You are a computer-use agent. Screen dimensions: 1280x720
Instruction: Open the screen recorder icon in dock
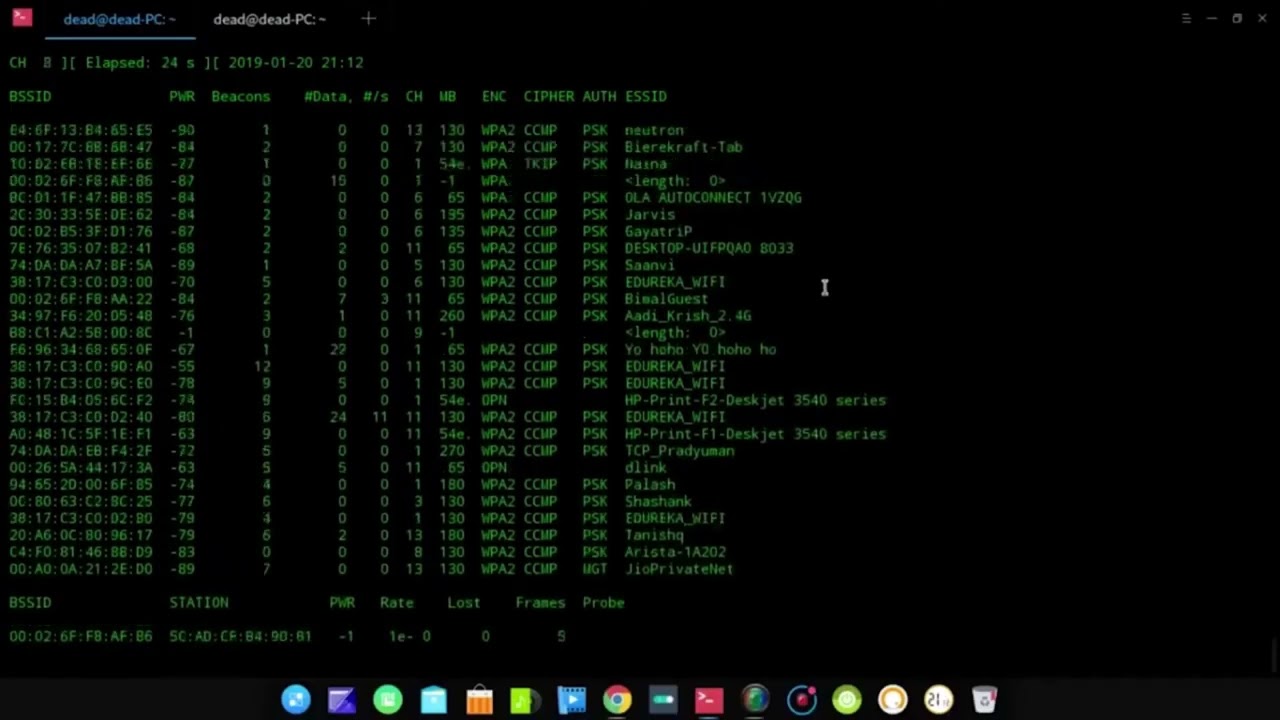pyautogui.click(x=801, y=700)
